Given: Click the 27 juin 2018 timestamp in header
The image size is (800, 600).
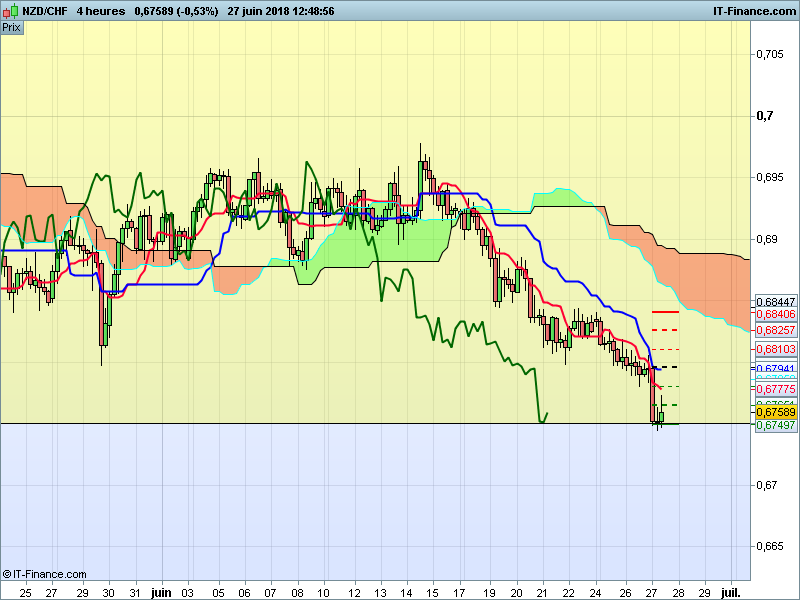Looking at the screenshot, I should pos(281,11).
